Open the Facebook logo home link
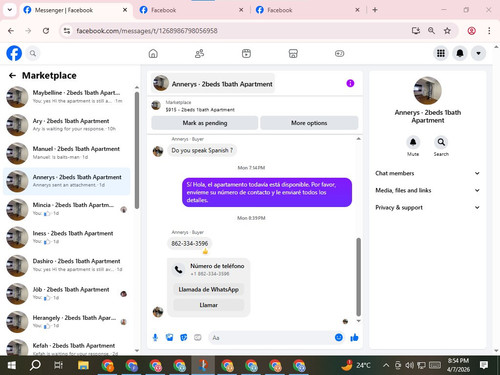Image resolution: width=500 pixels, height=375 pixels. coord(14,53)
